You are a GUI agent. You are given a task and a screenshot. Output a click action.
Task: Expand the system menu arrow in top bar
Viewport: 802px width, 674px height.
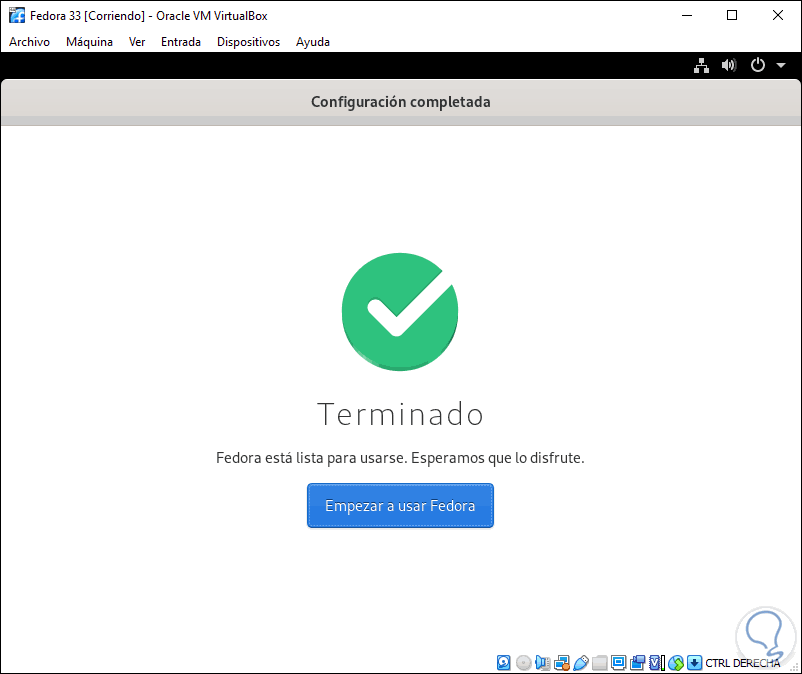tap(781, 65)
